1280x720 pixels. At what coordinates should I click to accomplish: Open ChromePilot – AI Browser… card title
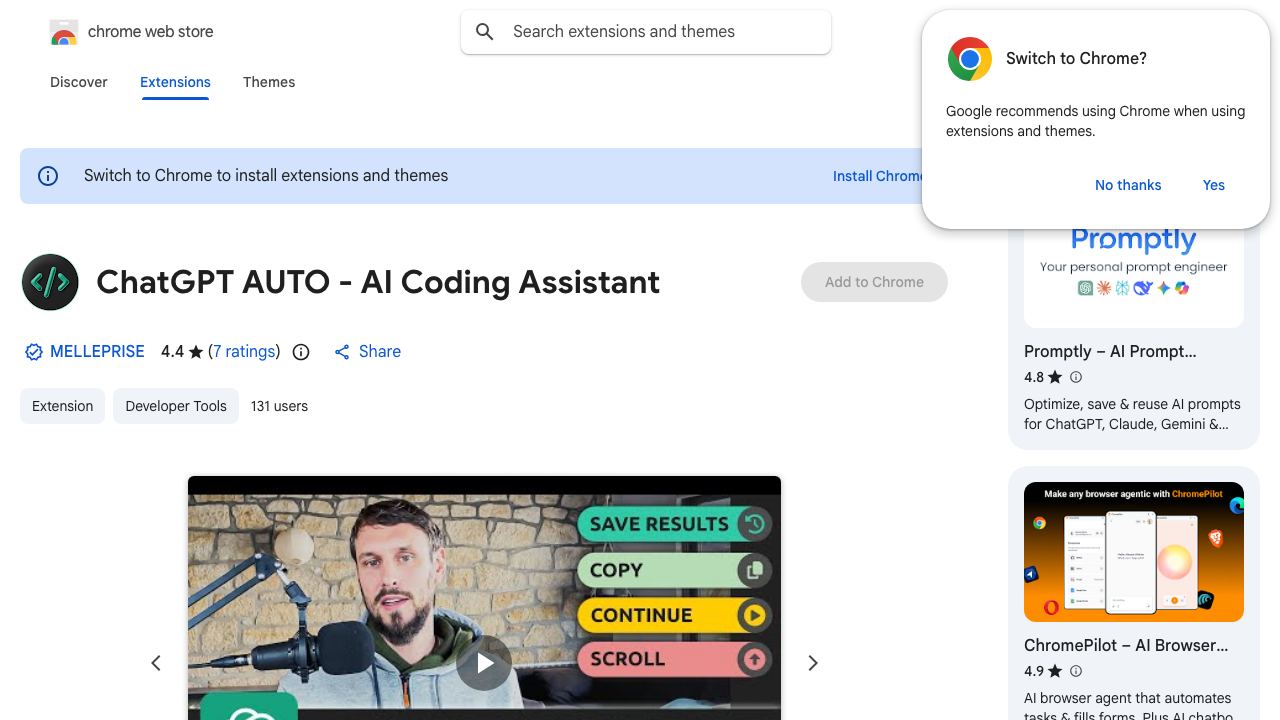1126,645
